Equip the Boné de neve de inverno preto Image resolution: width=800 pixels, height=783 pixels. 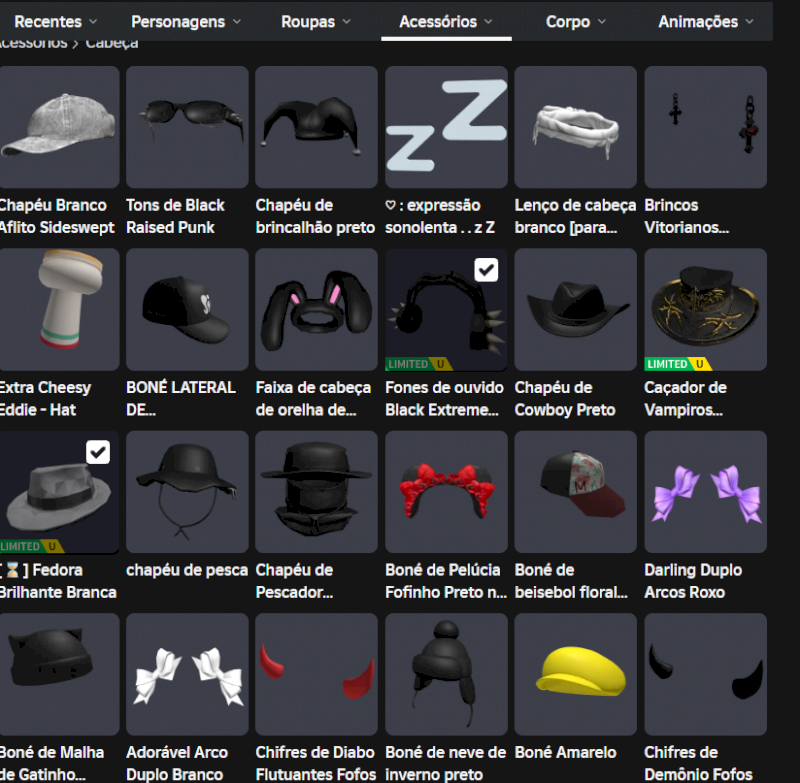(x=446, y=674)
